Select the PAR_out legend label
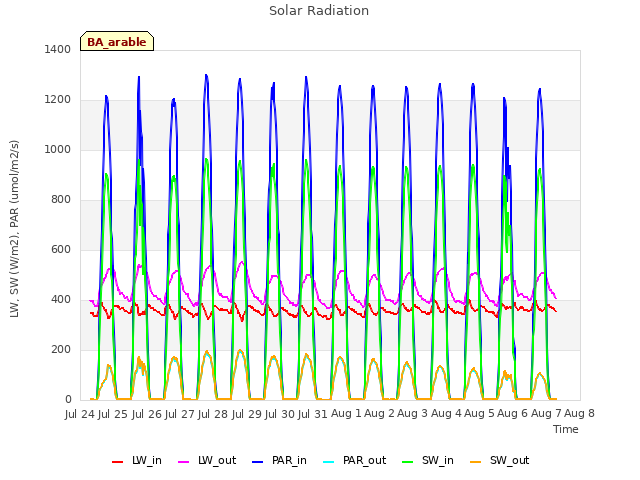The image size is (640, 480). [364, 460]
